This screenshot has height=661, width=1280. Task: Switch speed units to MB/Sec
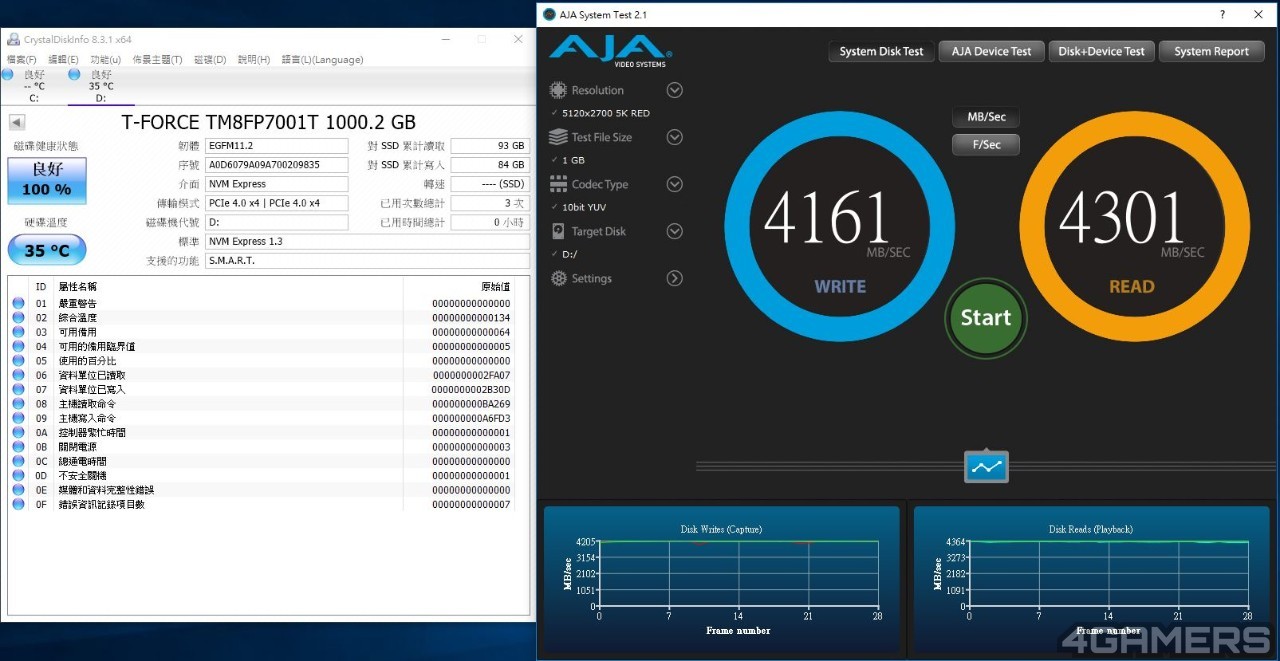(986, 117)
